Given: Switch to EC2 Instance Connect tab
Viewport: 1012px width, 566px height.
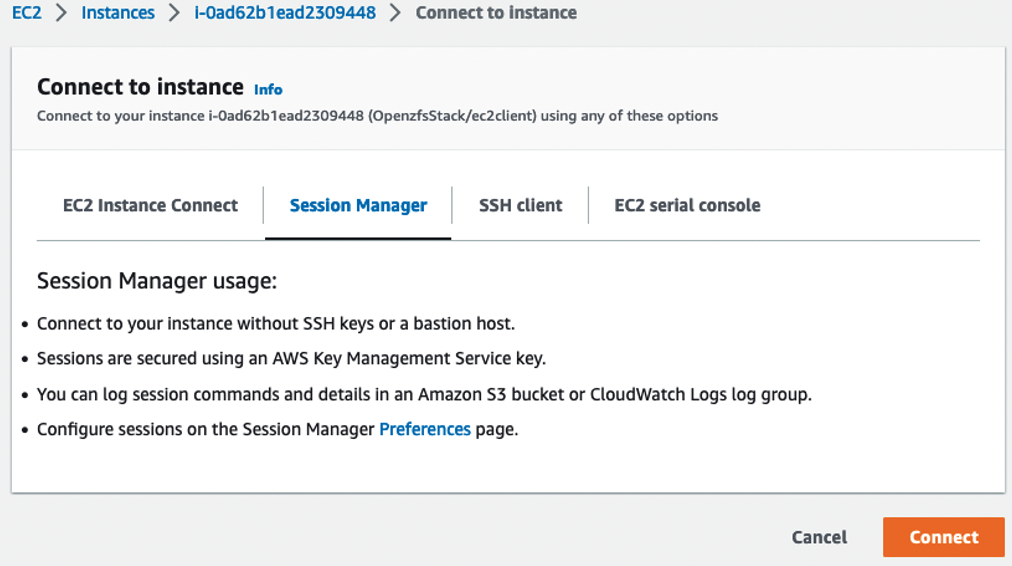Looking at the screenshot, I should (x=150, y=205).
